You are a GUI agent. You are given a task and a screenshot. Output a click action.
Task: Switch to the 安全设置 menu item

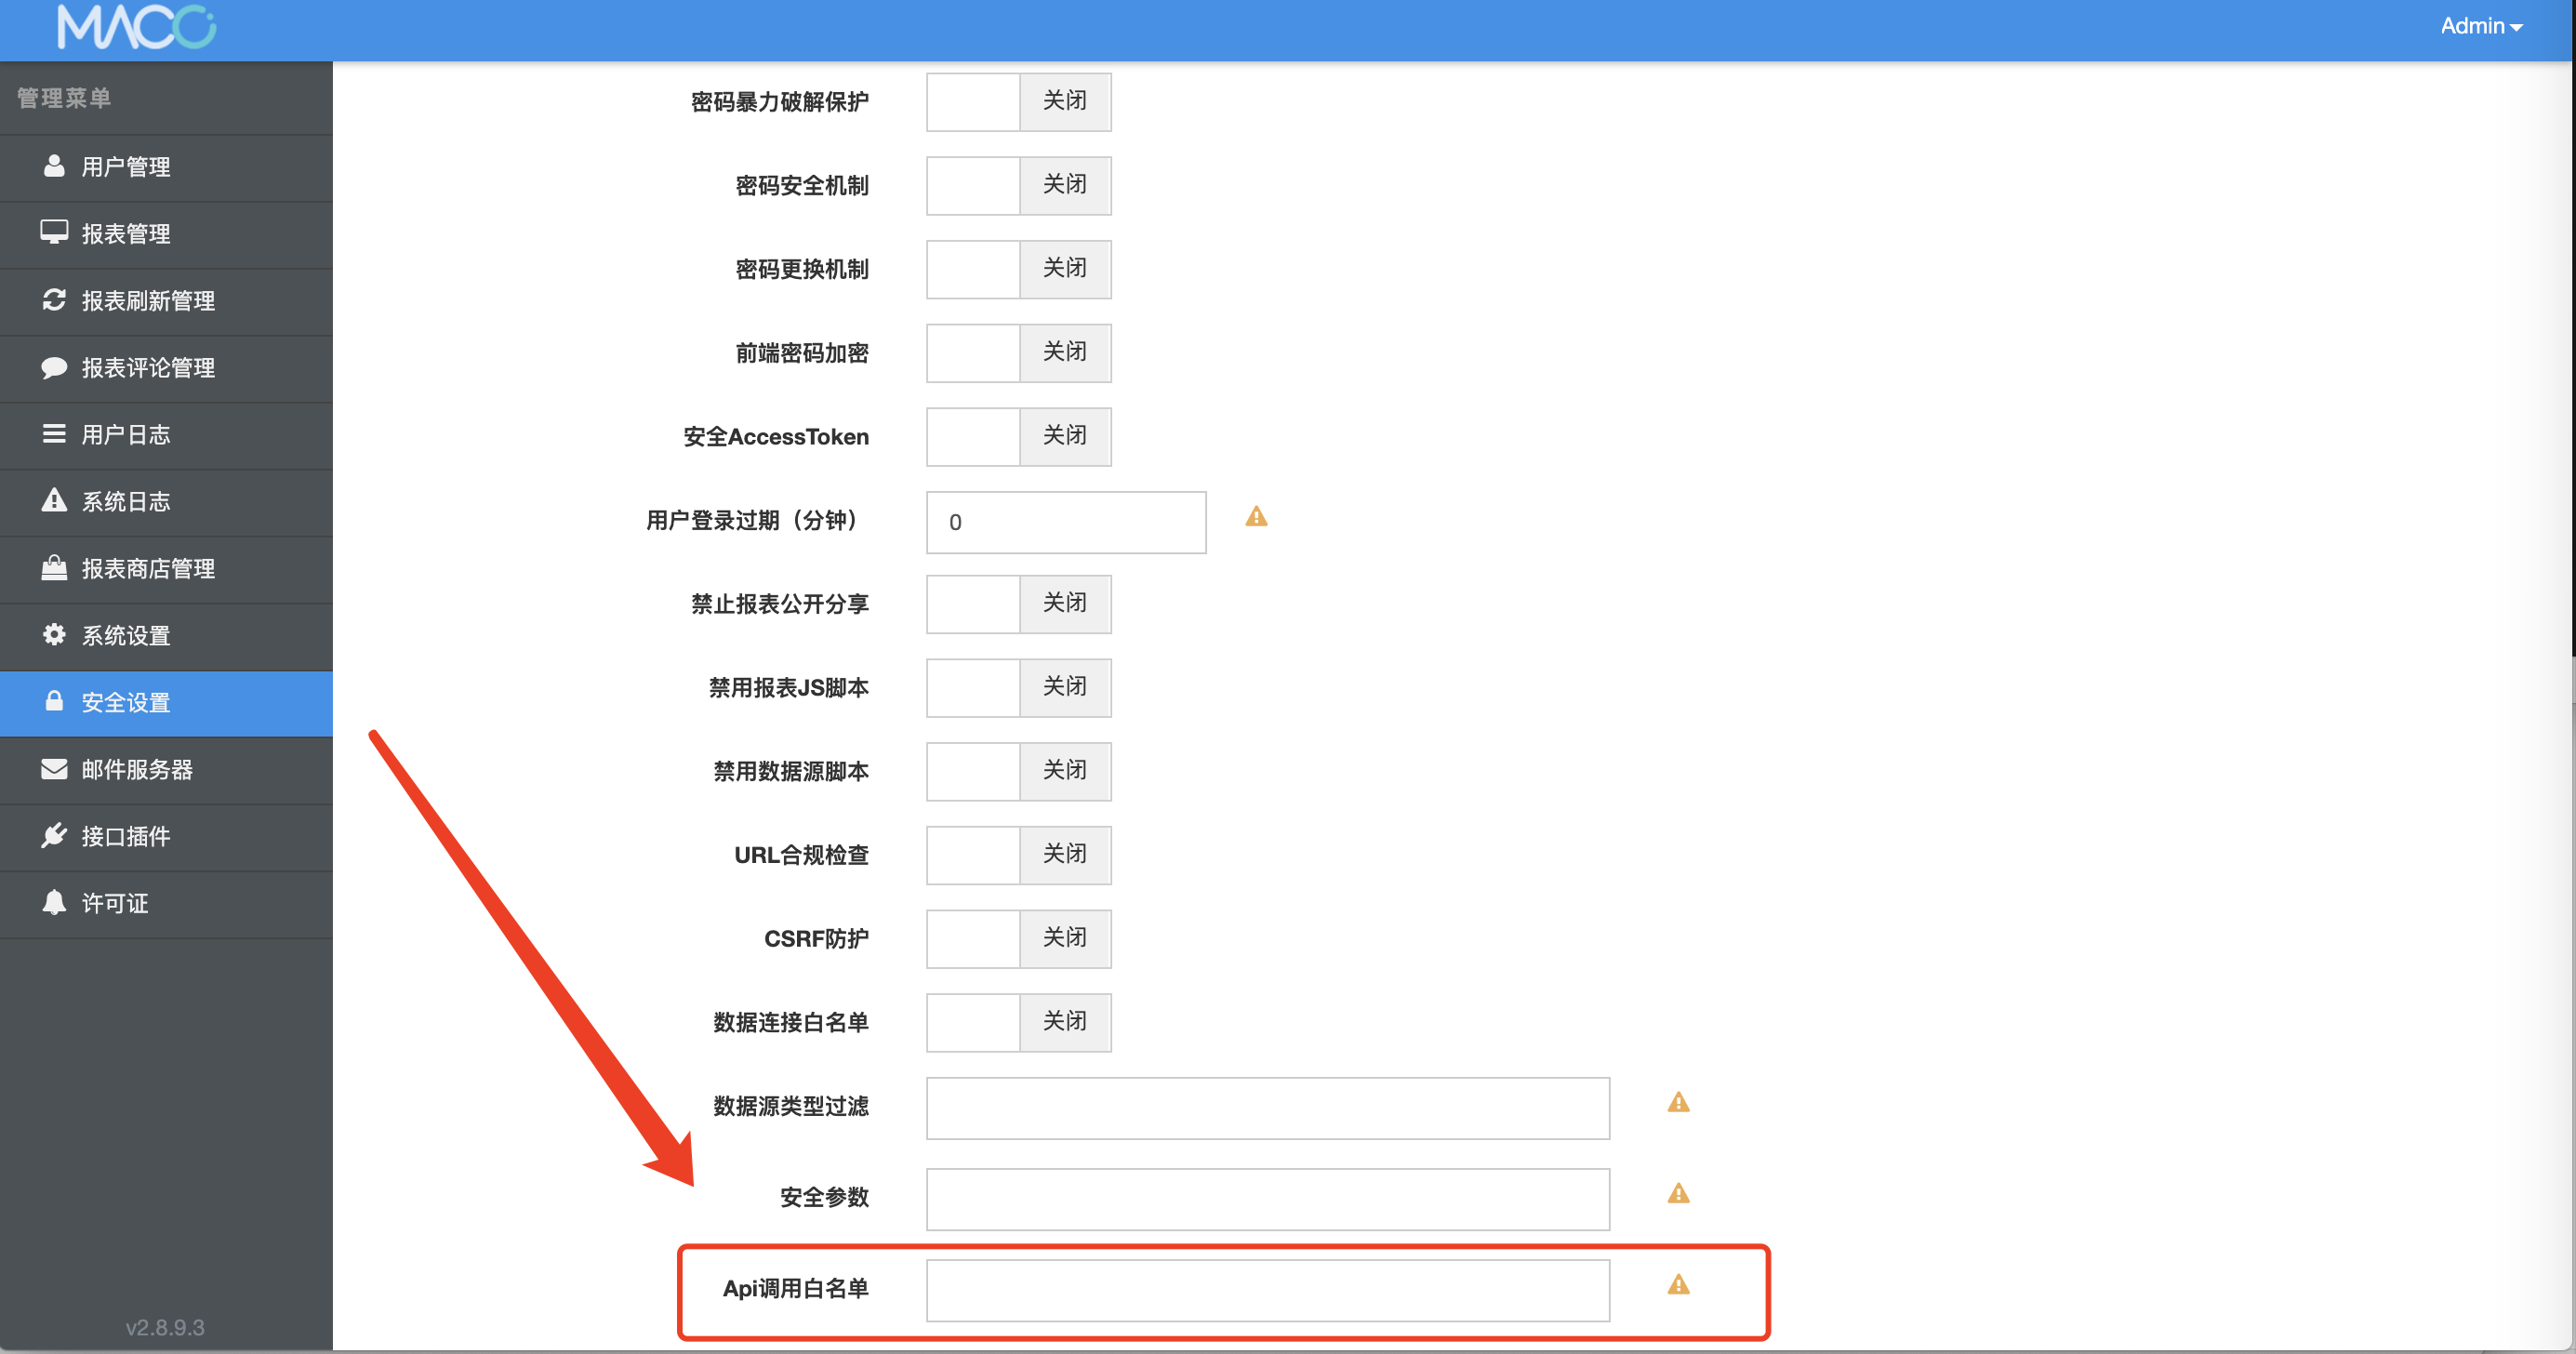(x=126, y=702)
